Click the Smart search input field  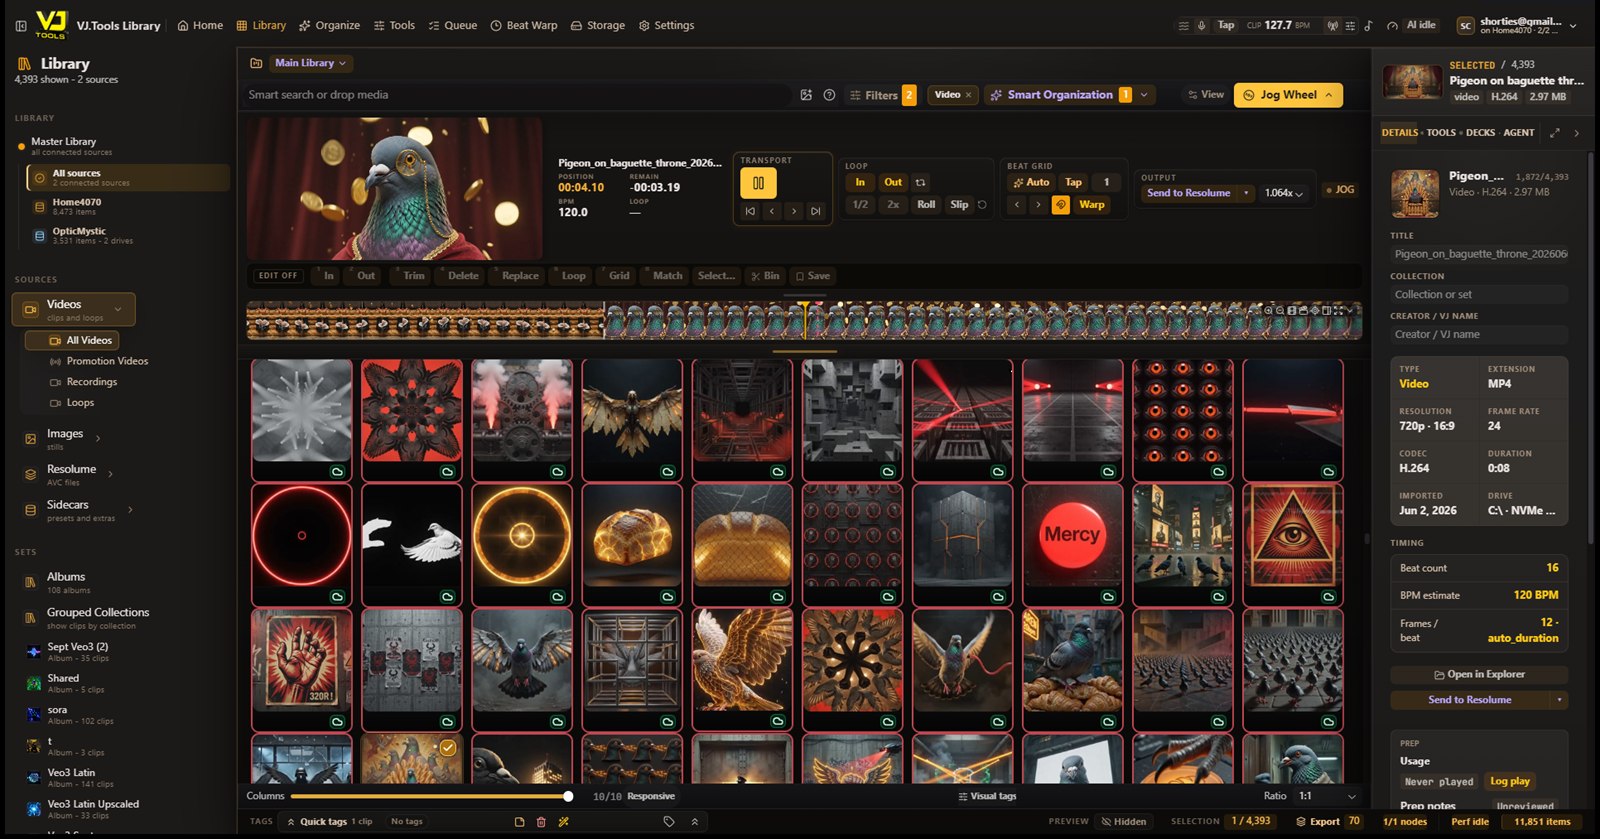(x=515, y=95)
